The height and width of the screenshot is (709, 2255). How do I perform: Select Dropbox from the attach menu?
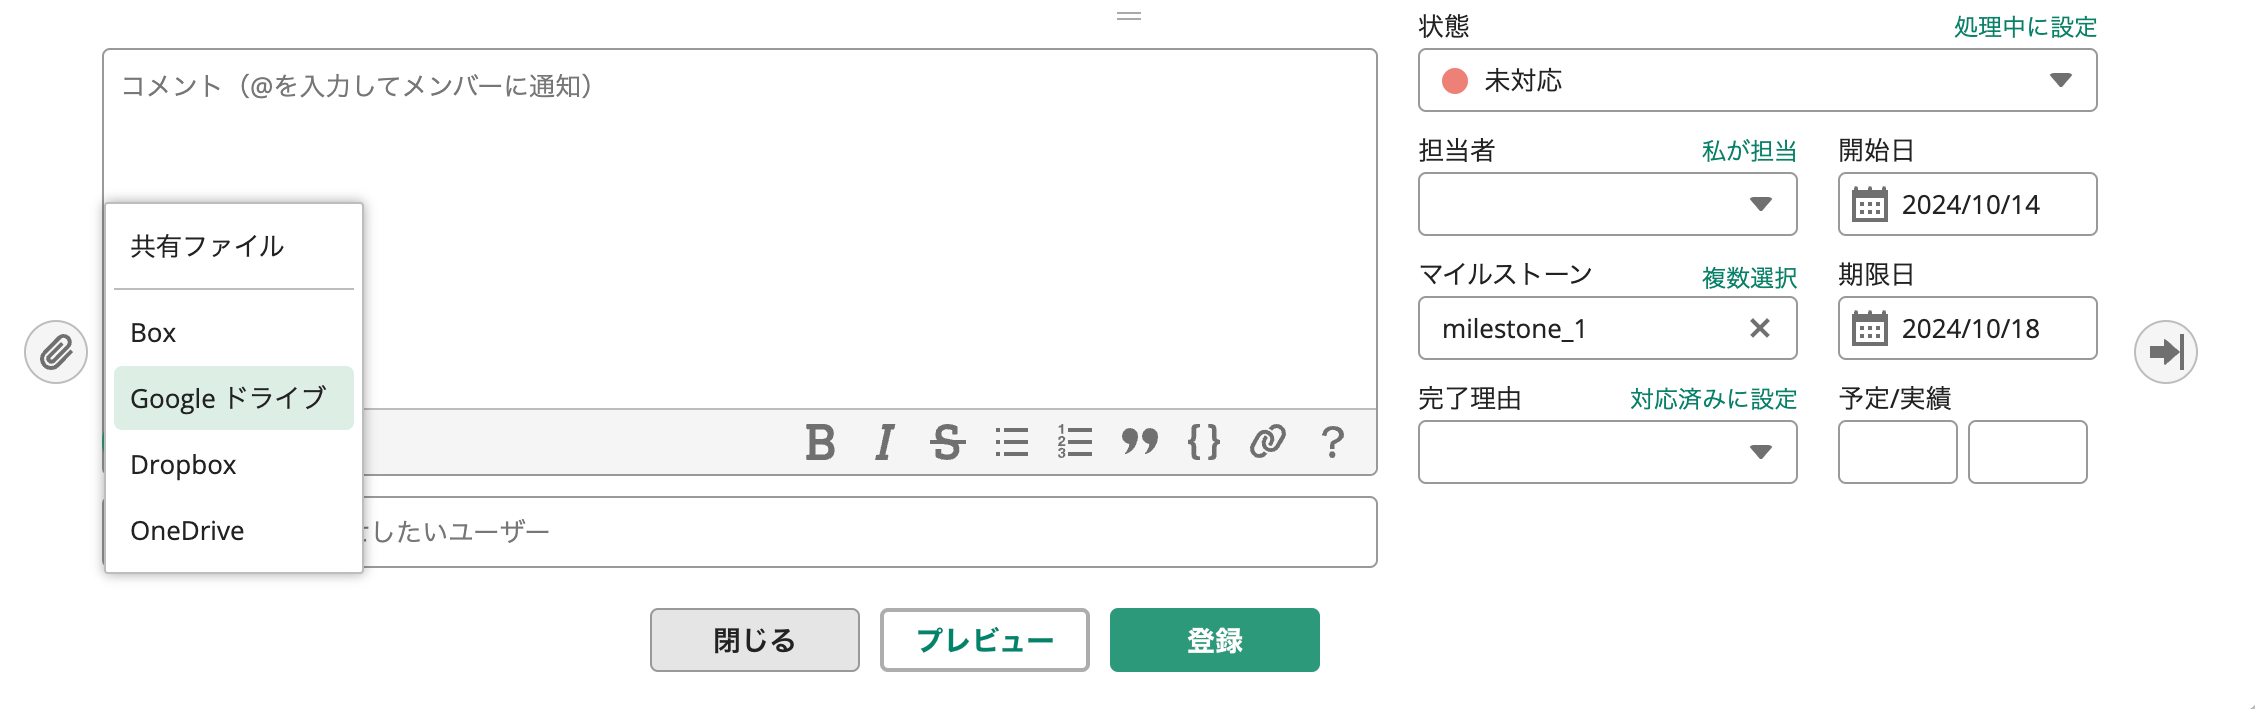(184, 465)
